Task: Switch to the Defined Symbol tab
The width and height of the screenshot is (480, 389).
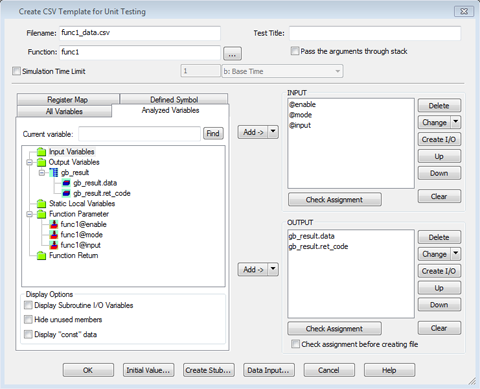Action: pos(174,99)
